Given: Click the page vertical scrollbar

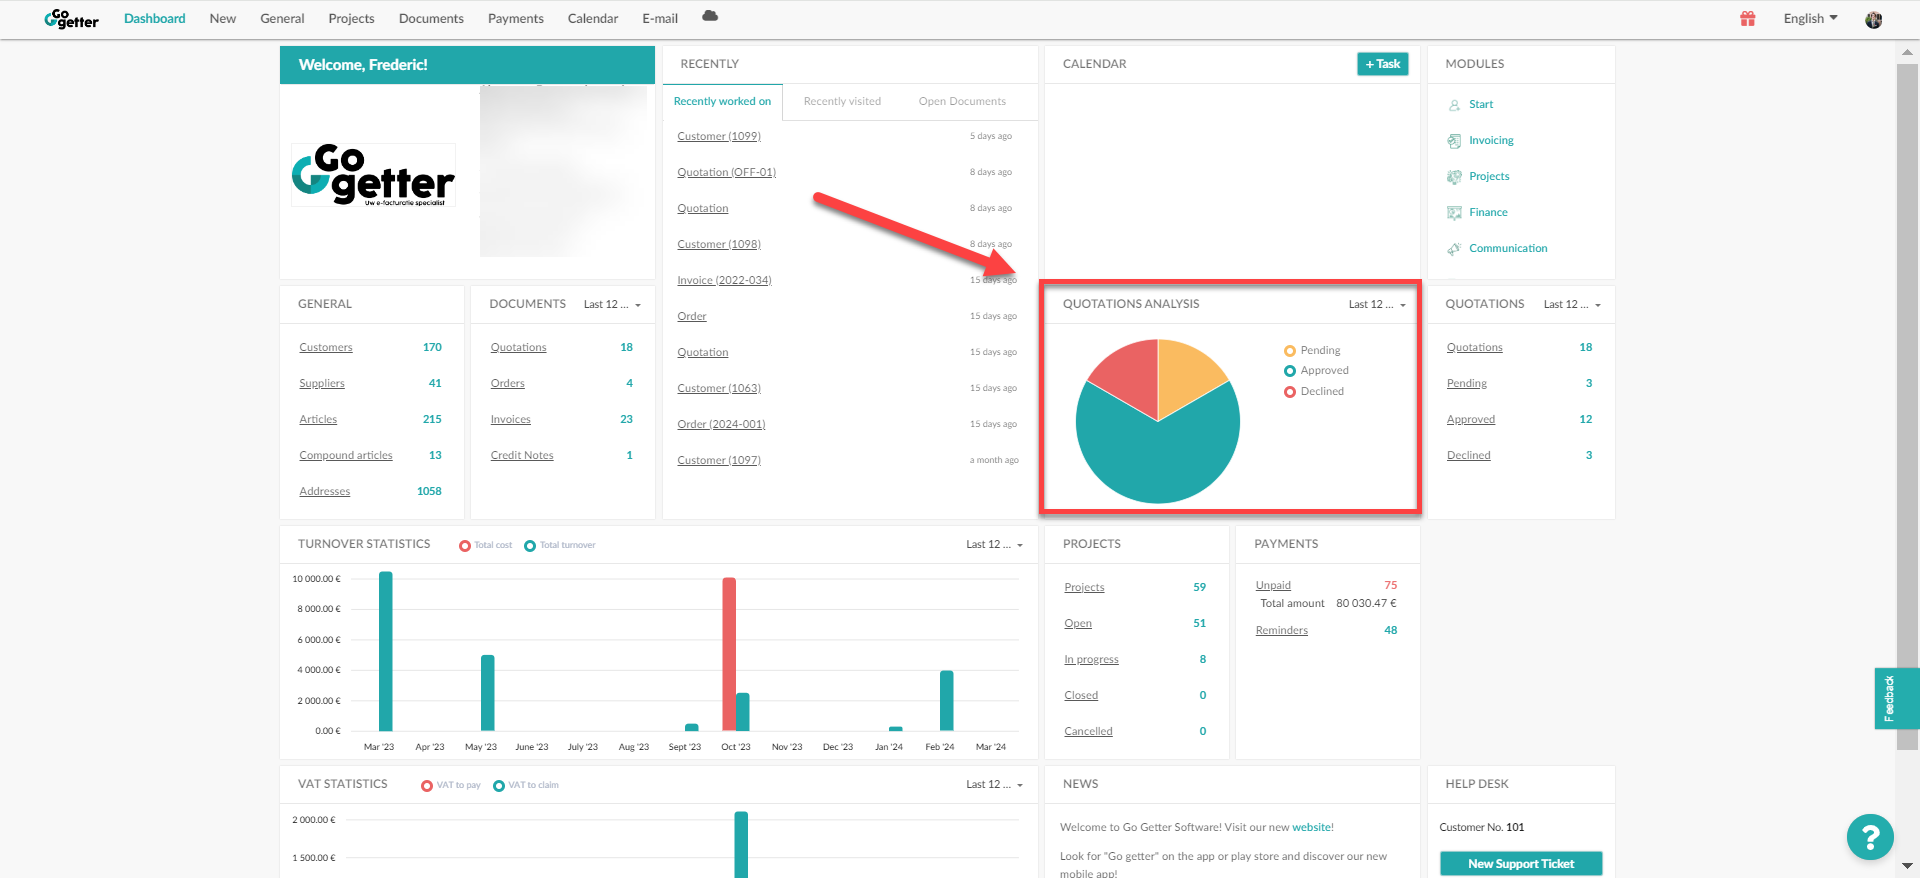Looking at the screenshot, I should point(1907,407).
